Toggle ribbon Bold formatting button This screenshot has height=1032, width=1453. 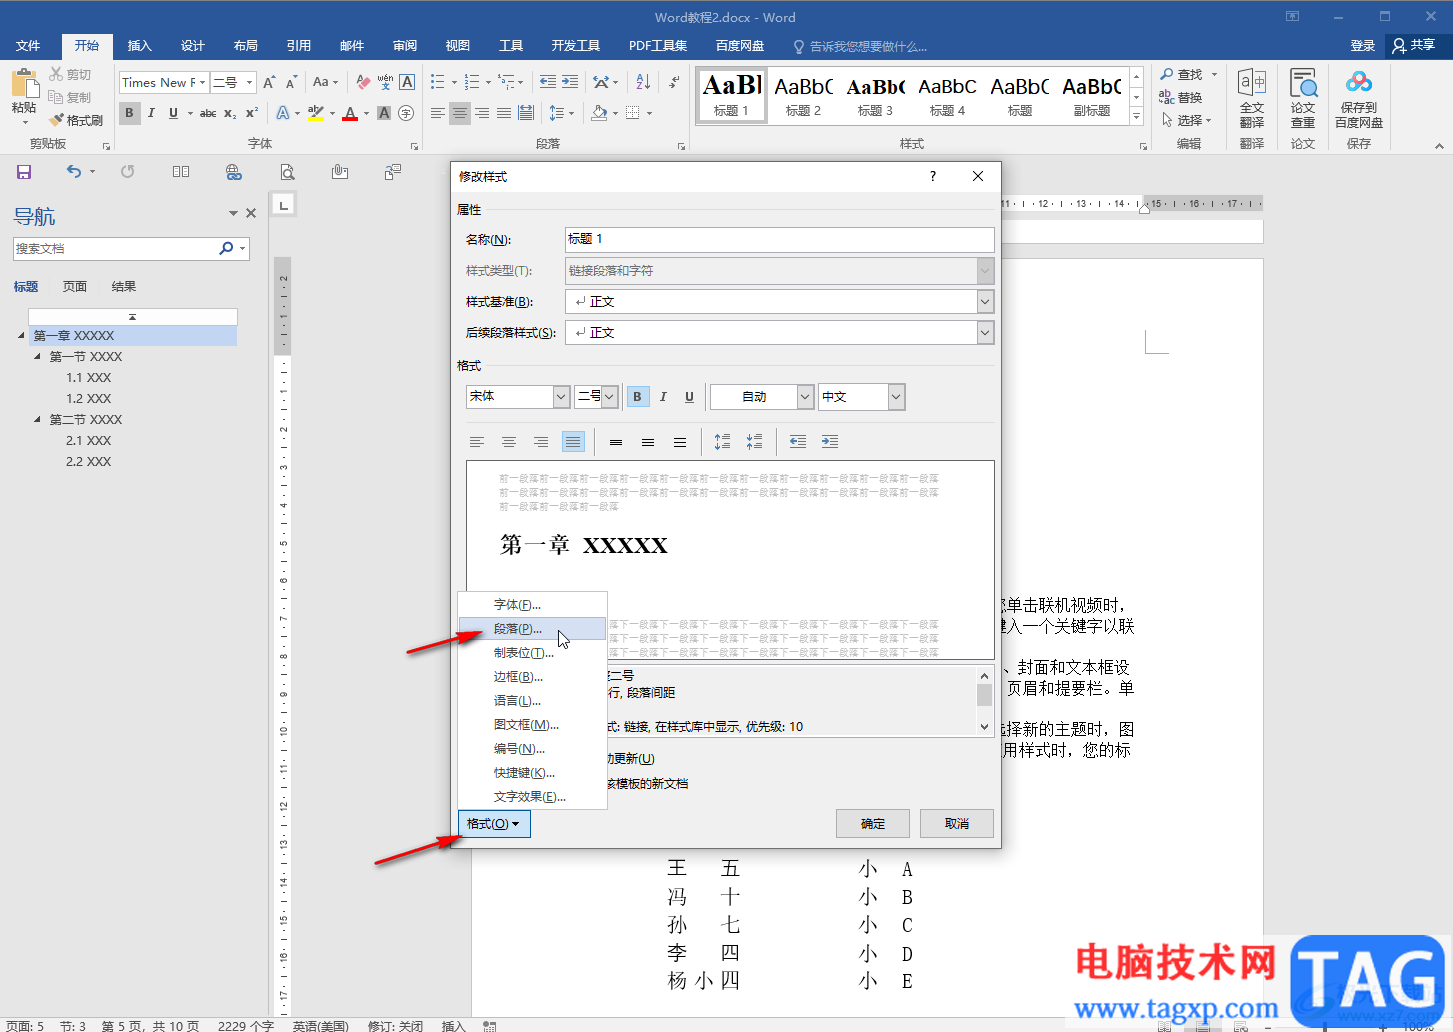[x=129, y=113]
